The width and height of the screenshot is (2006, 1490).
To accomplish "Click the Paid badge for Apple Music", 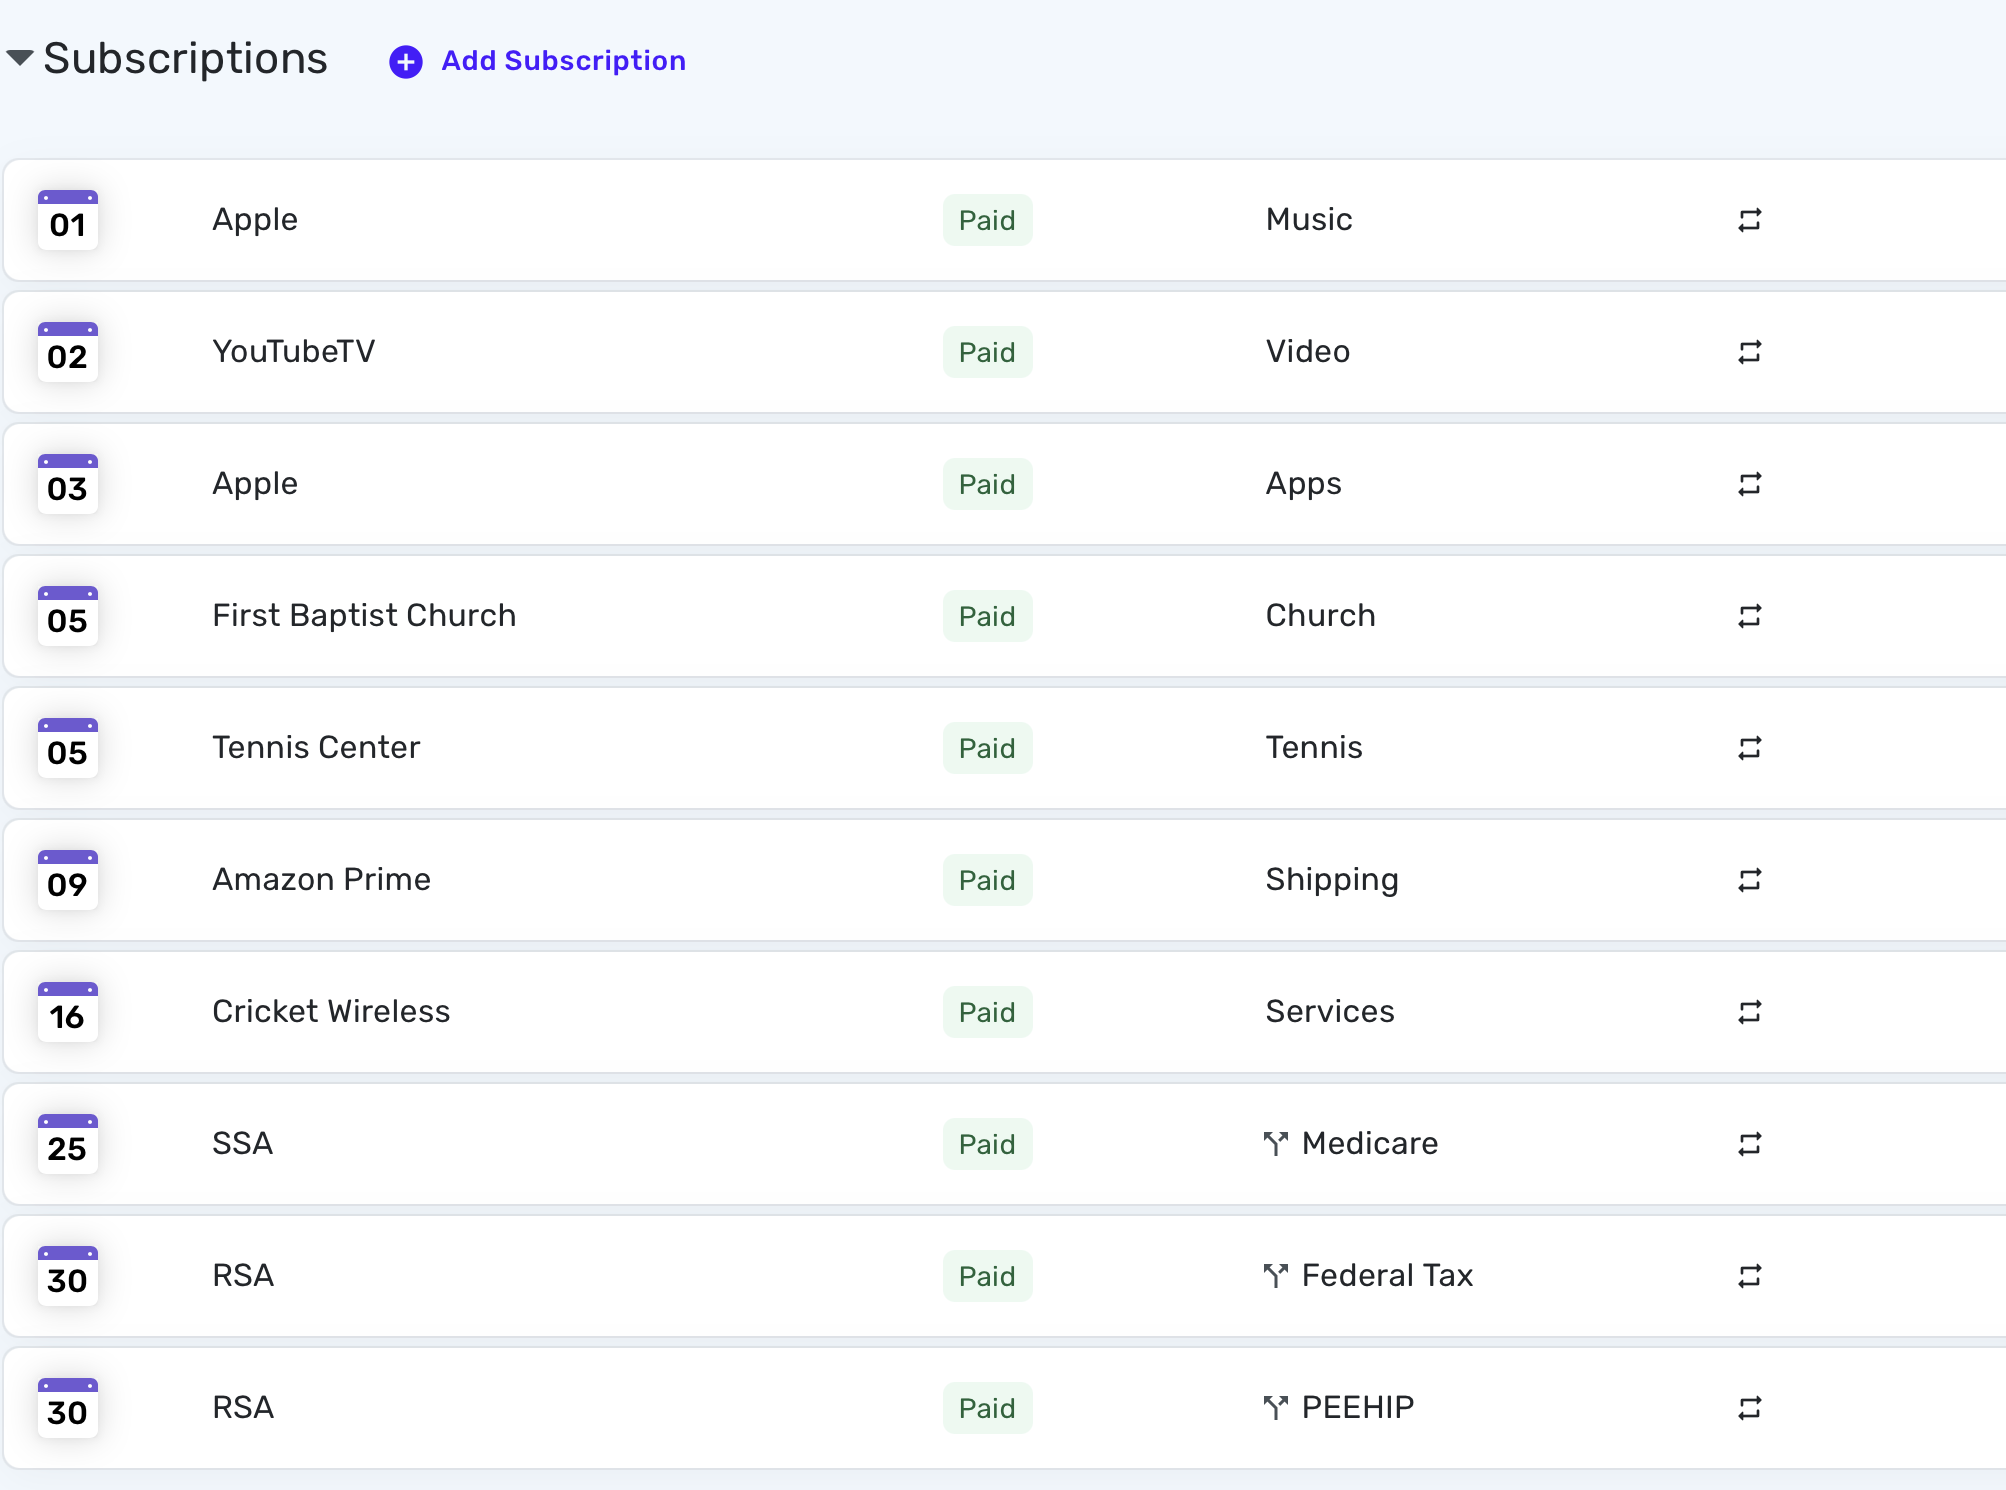I will (988, 220).
